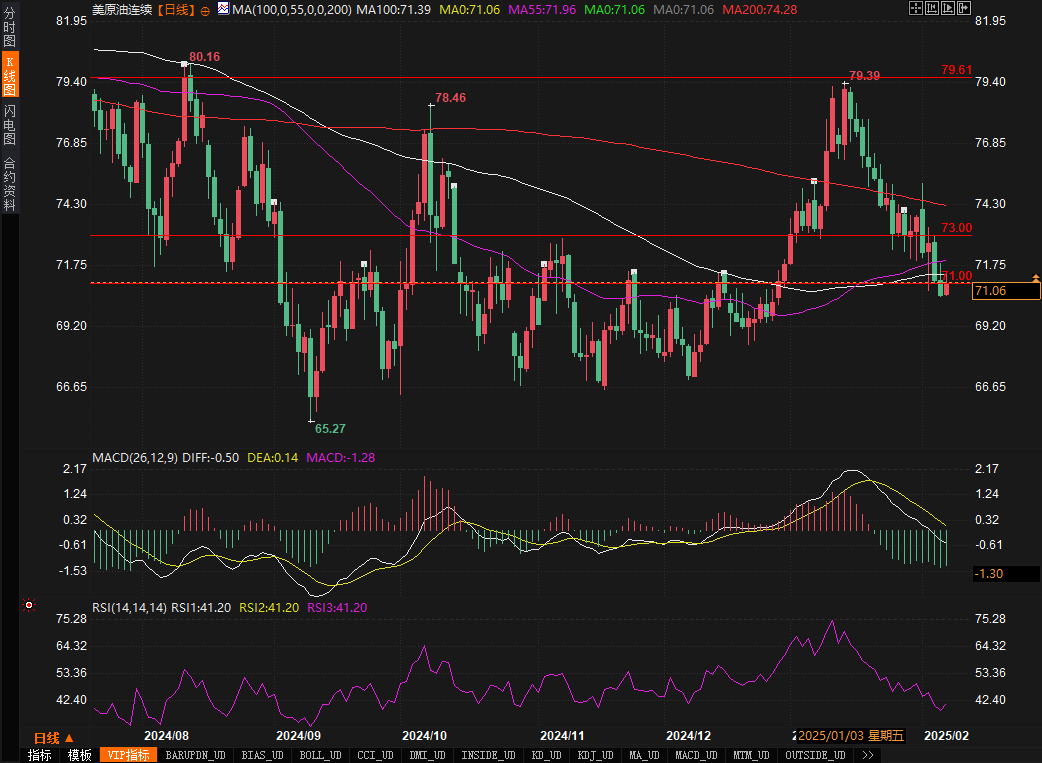The image size is (1042, 763).
Task: Click the exit-arrow icon at top right
Action: click(964, 8)
